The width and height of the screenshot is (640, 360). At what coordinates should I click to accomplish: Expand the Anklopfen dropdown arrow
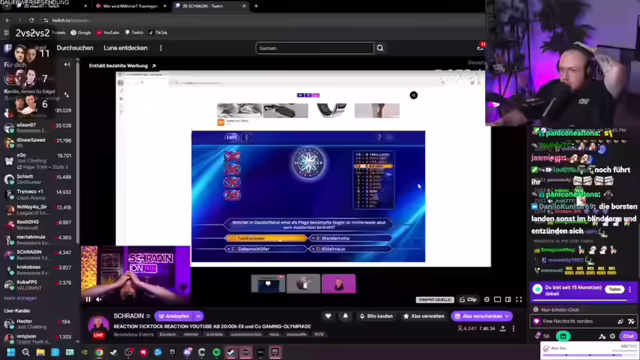198,316
